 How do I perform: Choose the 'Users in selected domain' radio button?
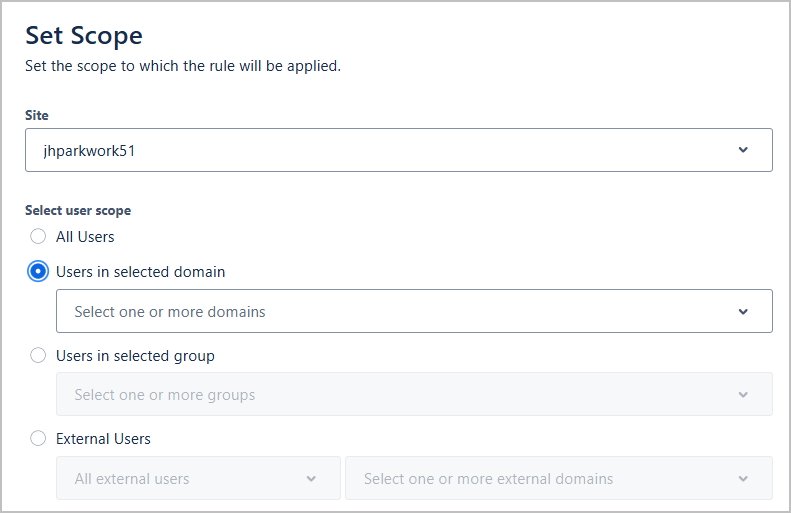[x=38, y=271]
